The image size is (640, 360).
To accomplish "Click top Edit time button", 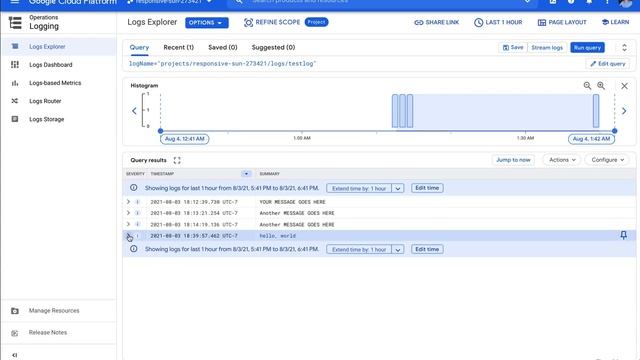I will [427, 188].
